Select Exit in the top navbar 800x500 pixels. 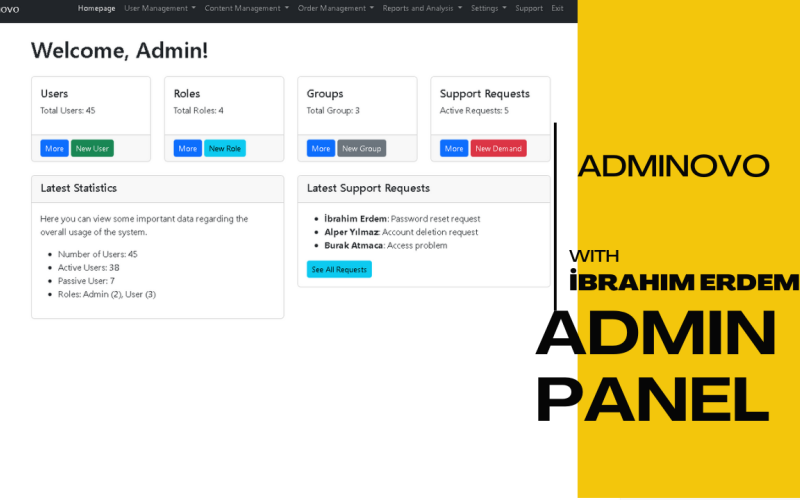click(x=557, y=8)
